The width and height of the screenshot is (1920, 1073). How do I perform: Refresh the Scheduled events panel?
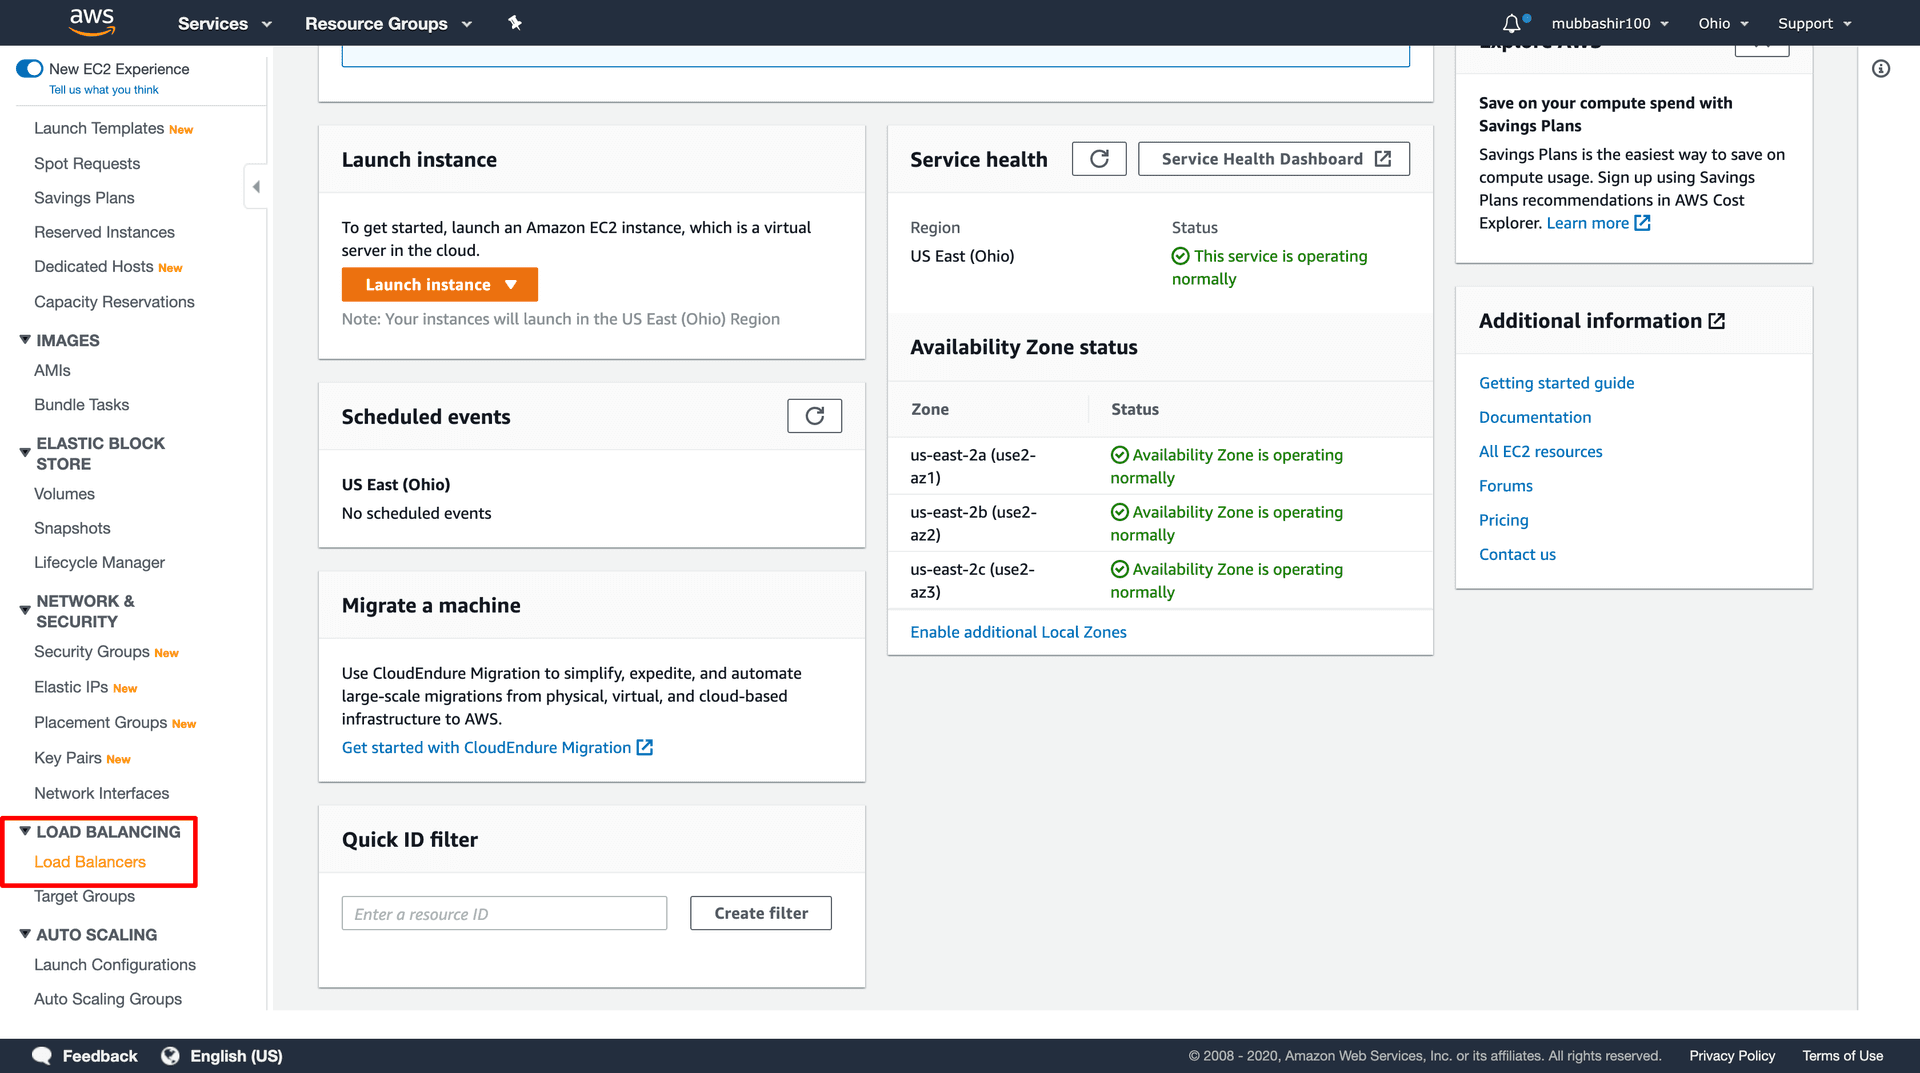[x=814, y=416]
